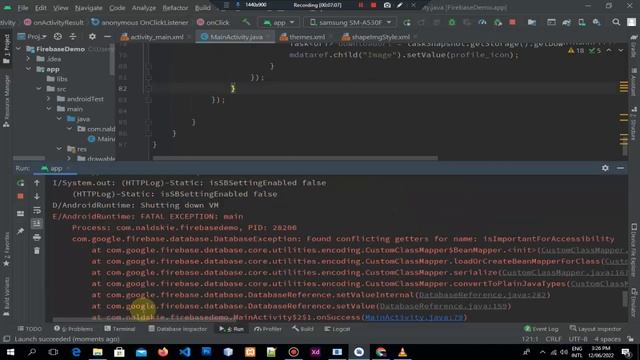Switch to shapeImgStyle.xml tab
Viewport: 640px width, 360px height.
[x=380, y=37]
